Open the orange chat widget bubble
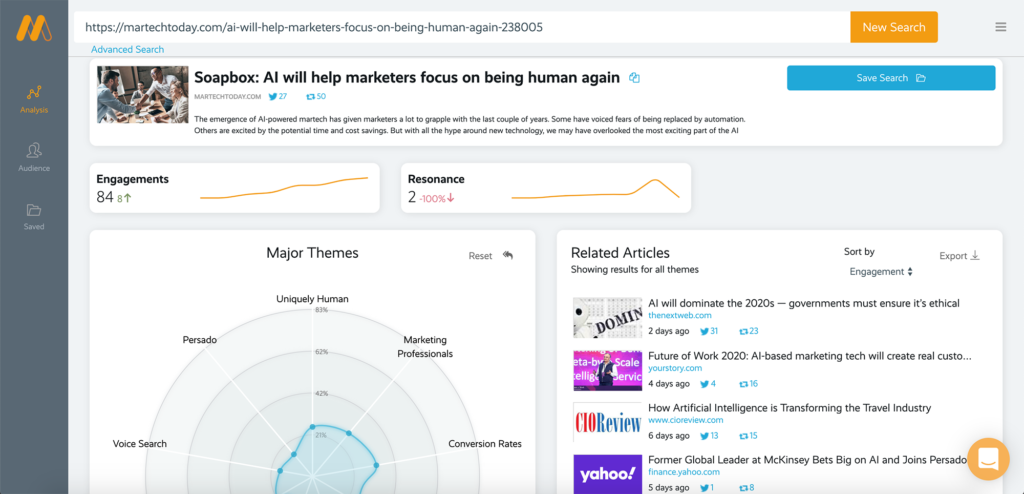 [x=988, y=459]
